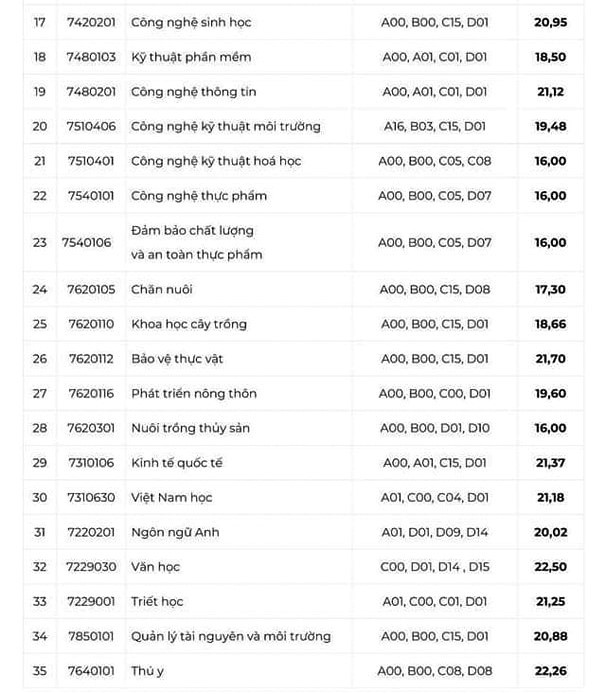
Task: Click the Kinh tế quốc tế major
Action: pyautogui.click(x=177, y=462)
